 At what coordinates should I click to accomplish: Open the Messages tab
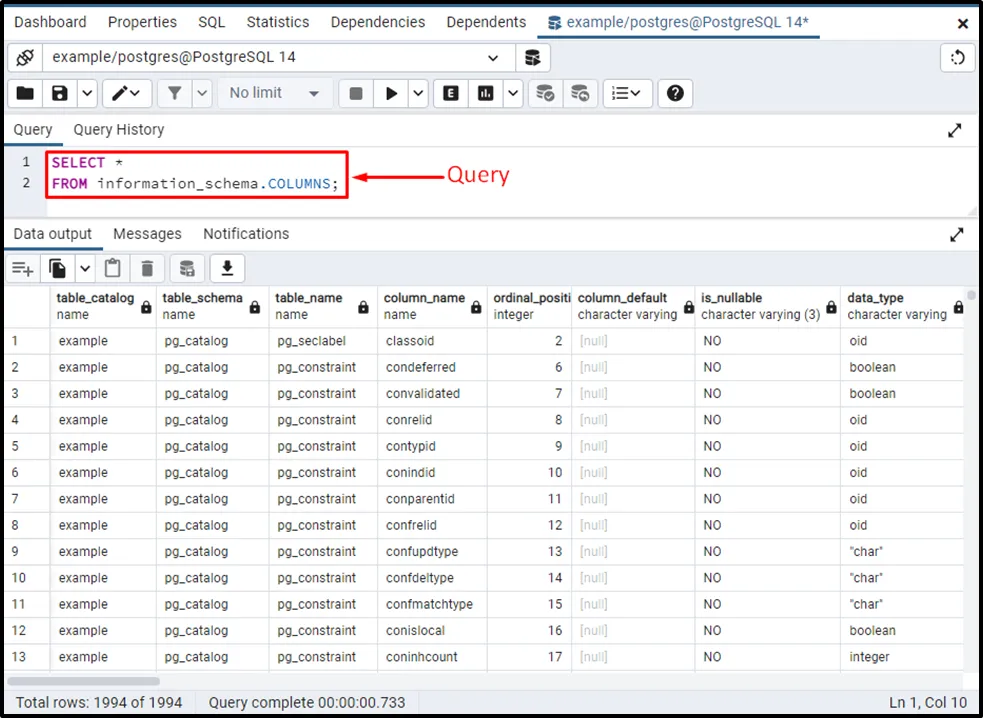(147, 234)
